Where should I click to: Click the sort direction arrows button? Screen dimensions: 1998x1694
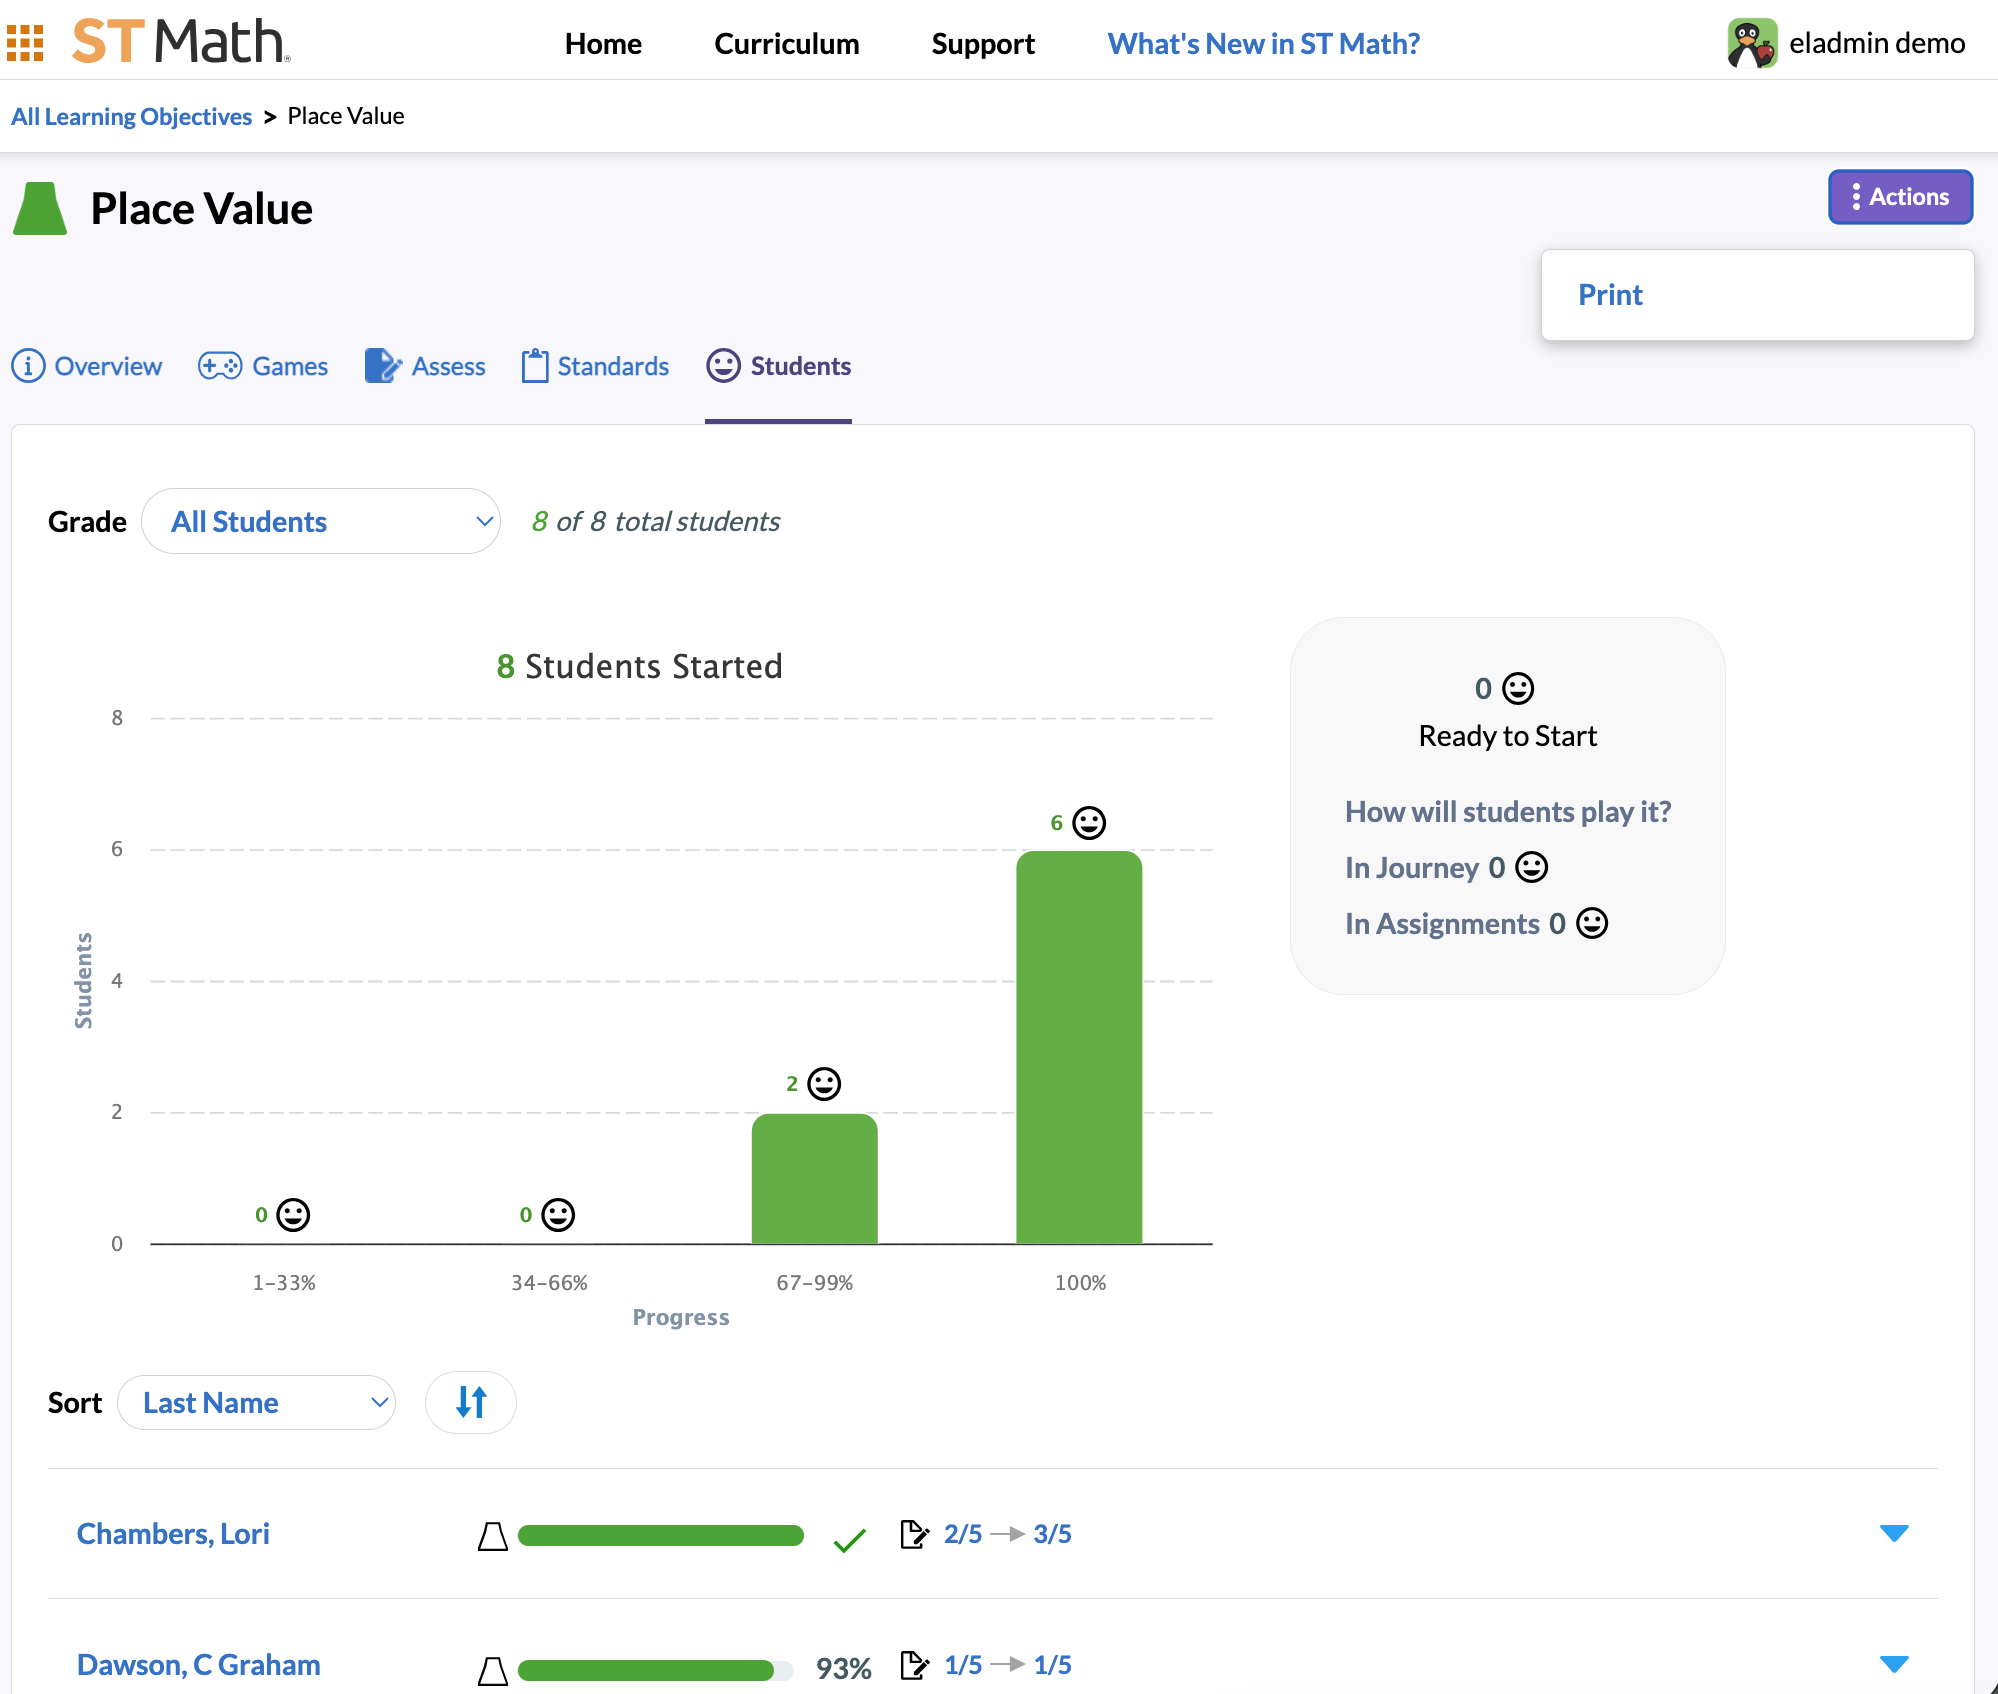pyautogui.click(x=470, y=1402)
